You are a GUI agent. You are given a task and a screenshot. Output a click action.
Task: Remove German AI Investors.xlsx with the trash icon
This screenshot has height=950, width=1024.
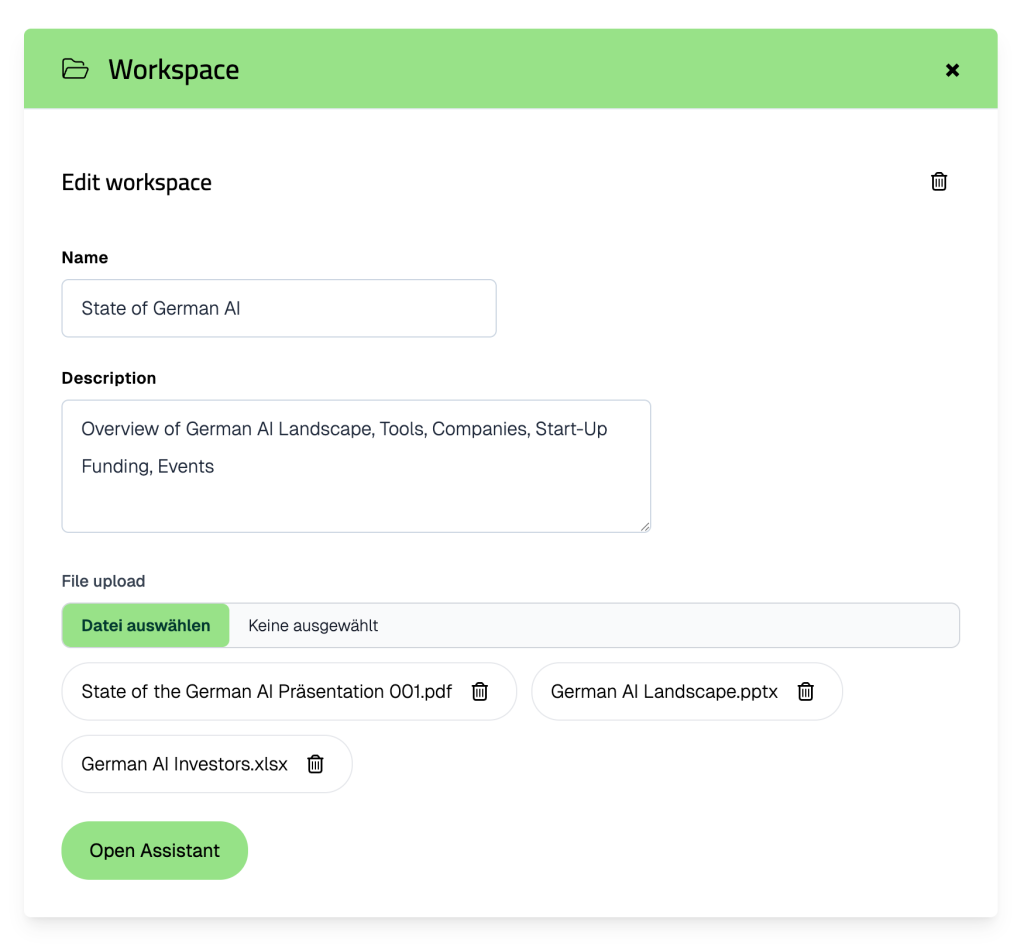(315, 763)
